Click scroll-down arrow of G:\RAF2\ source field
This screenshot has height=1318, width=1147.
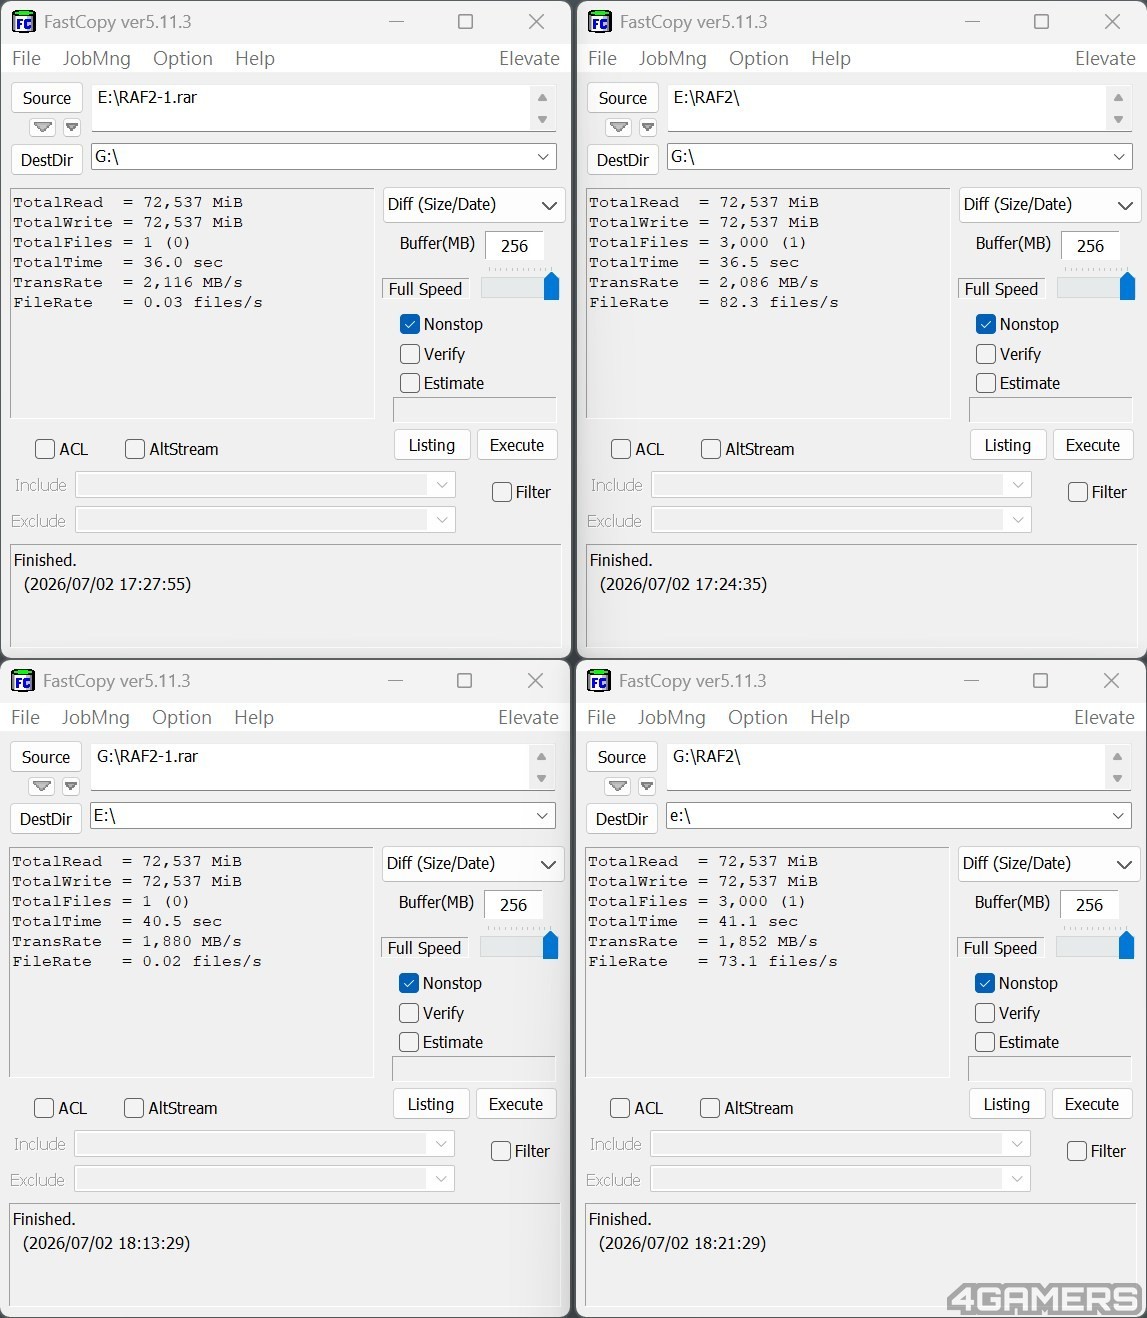(x=1117, y=779)
